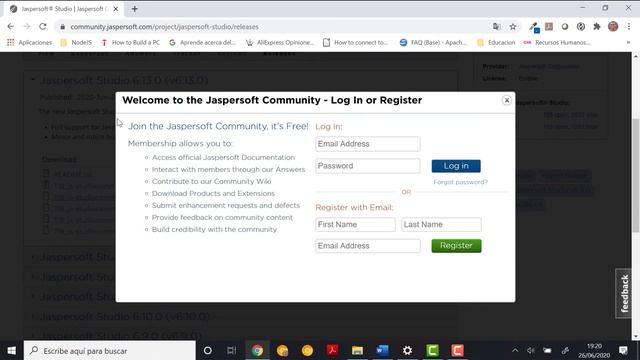Open the How to connect to bookmark
The image size is (640, 360).
(356, 42)
